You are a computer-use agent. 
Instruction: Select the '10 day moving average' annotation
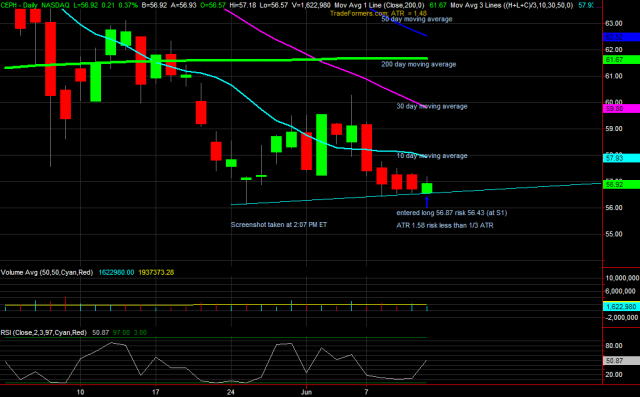(432, 156)
